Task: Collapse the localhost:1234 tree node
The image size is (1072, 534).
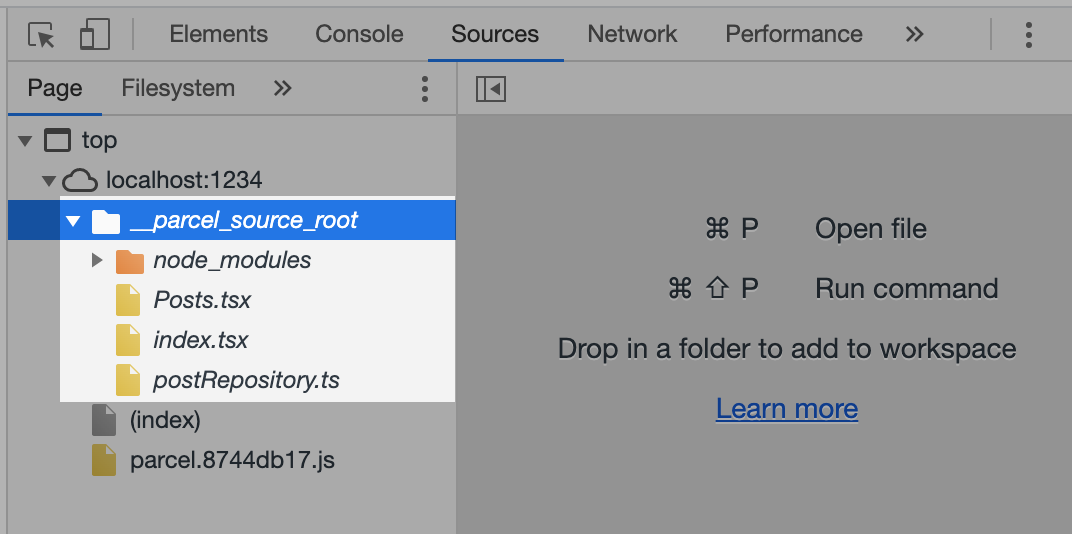Action: click(48, 181)
